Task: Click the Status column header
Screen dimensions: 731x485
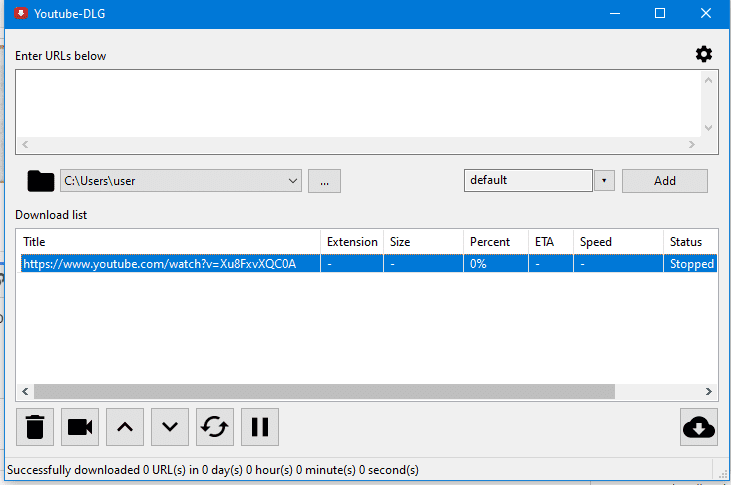Action: [690, 242]
